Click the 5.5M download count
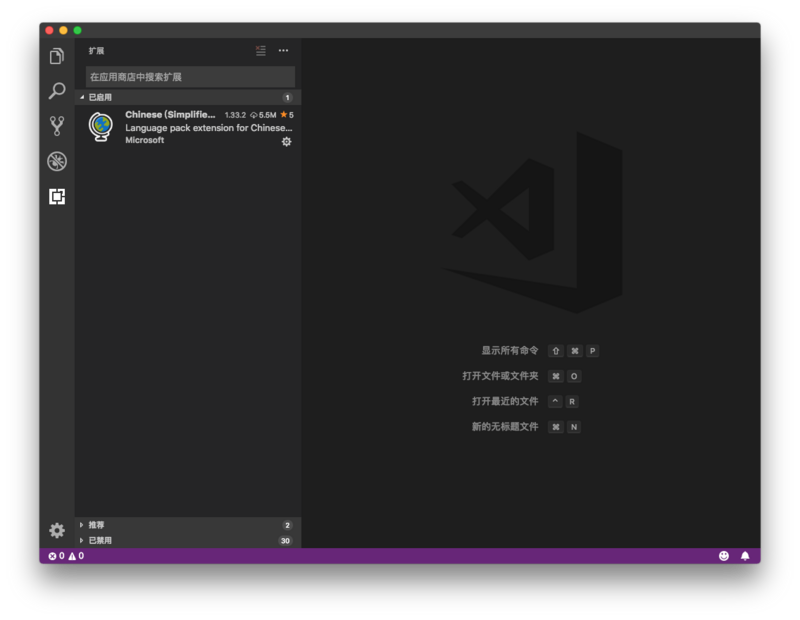This screenshot has height=620, width=800. [x=263, y=115]
